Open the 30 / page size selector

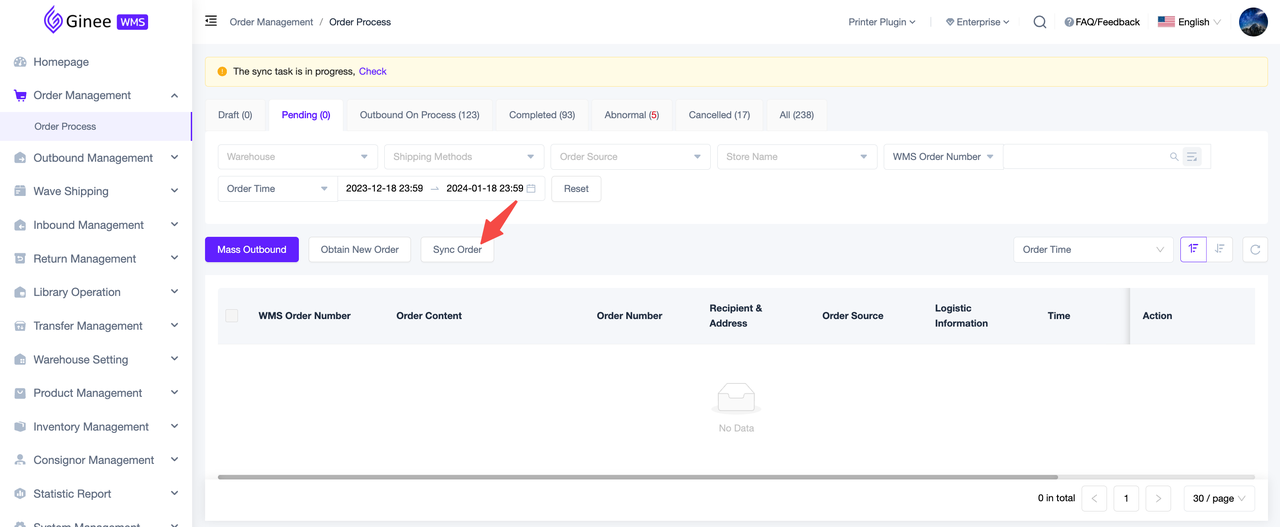pyautogui.click(x=1218, y=498)
